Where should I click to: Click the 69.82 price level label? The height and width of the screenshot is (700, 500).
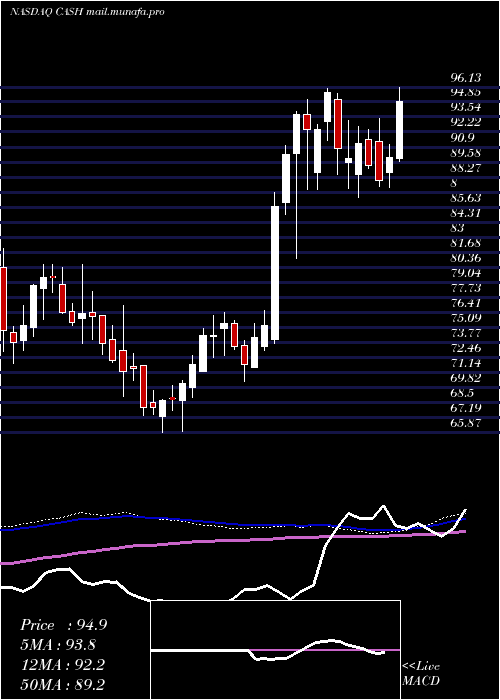(x=465, y=378)
